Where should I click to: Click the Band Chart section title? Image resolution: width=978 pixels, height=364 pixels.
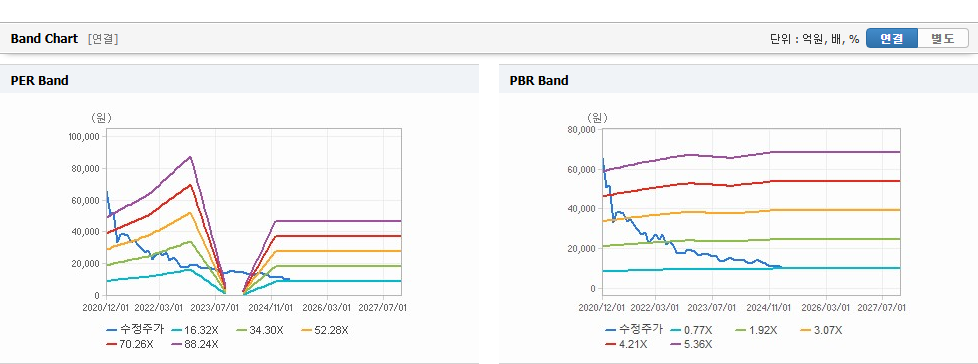coord(44,39)
